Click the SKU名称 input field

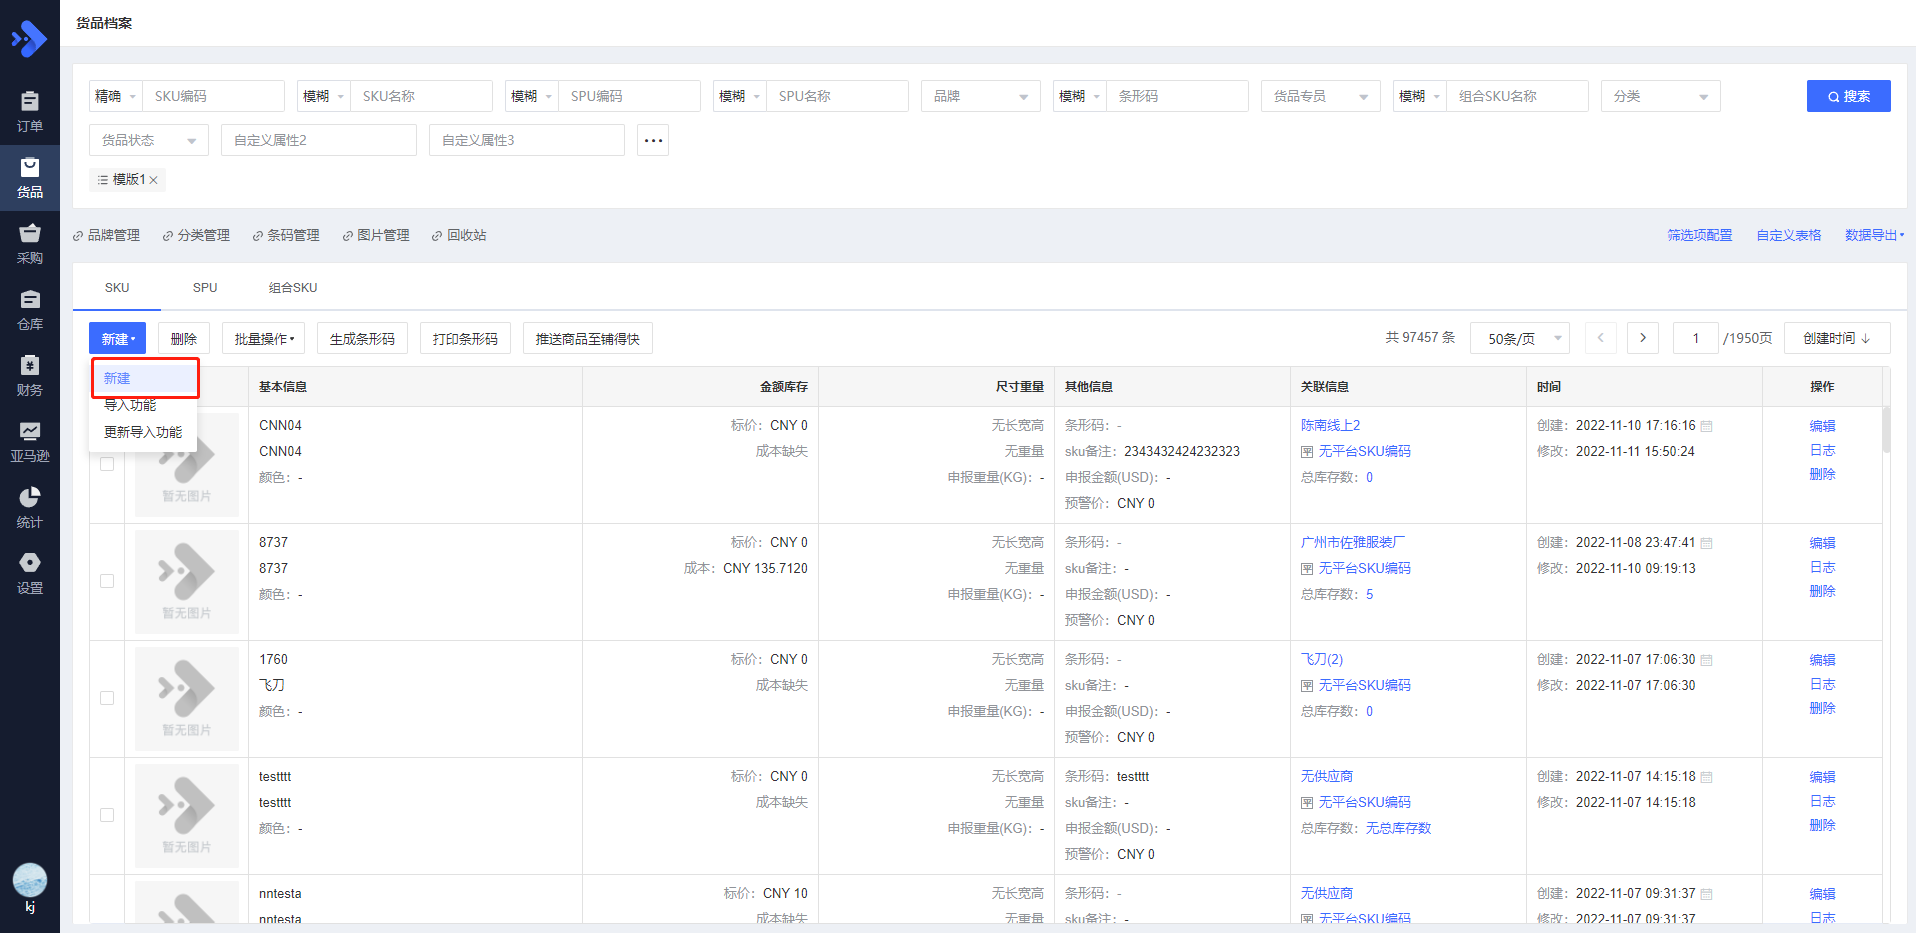tap(421, 96)
